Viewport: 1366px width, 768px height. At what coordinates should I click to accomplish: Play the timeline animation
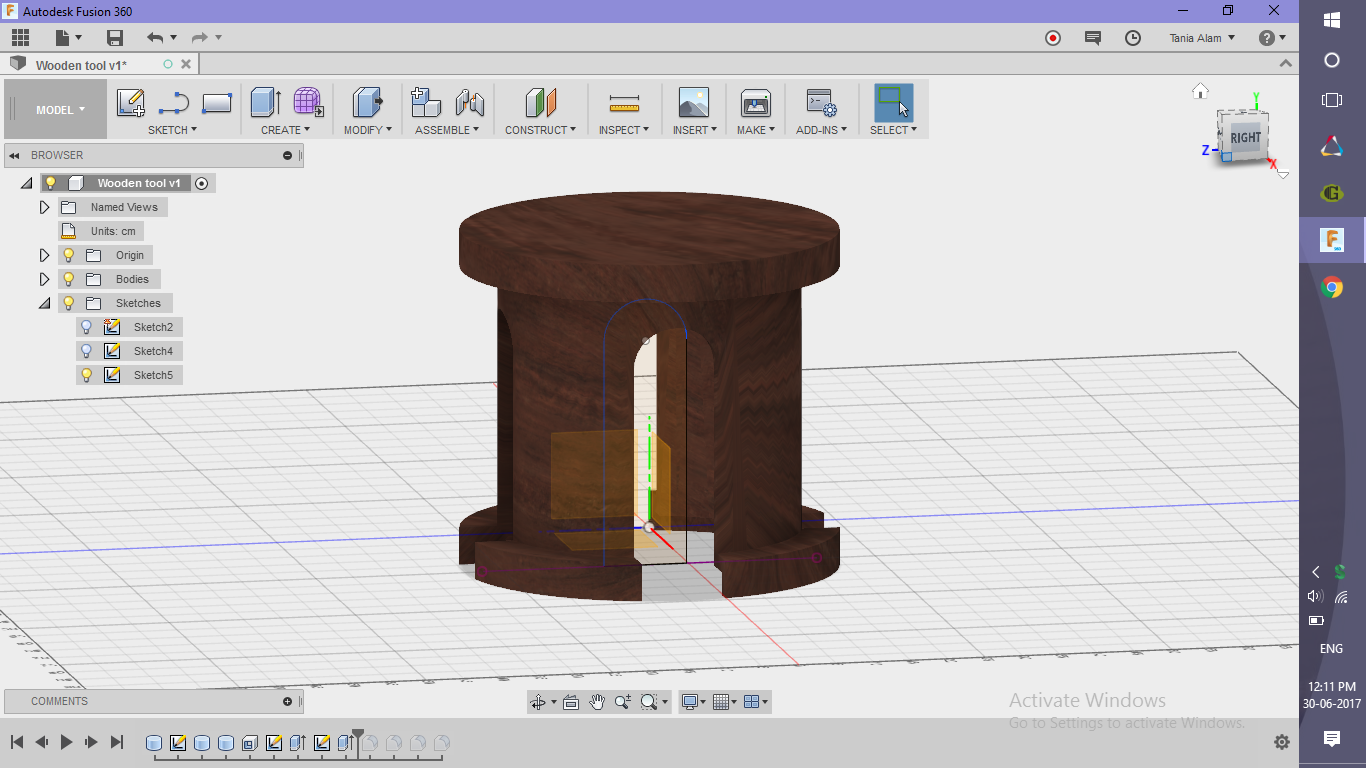[x=67, y=742]
